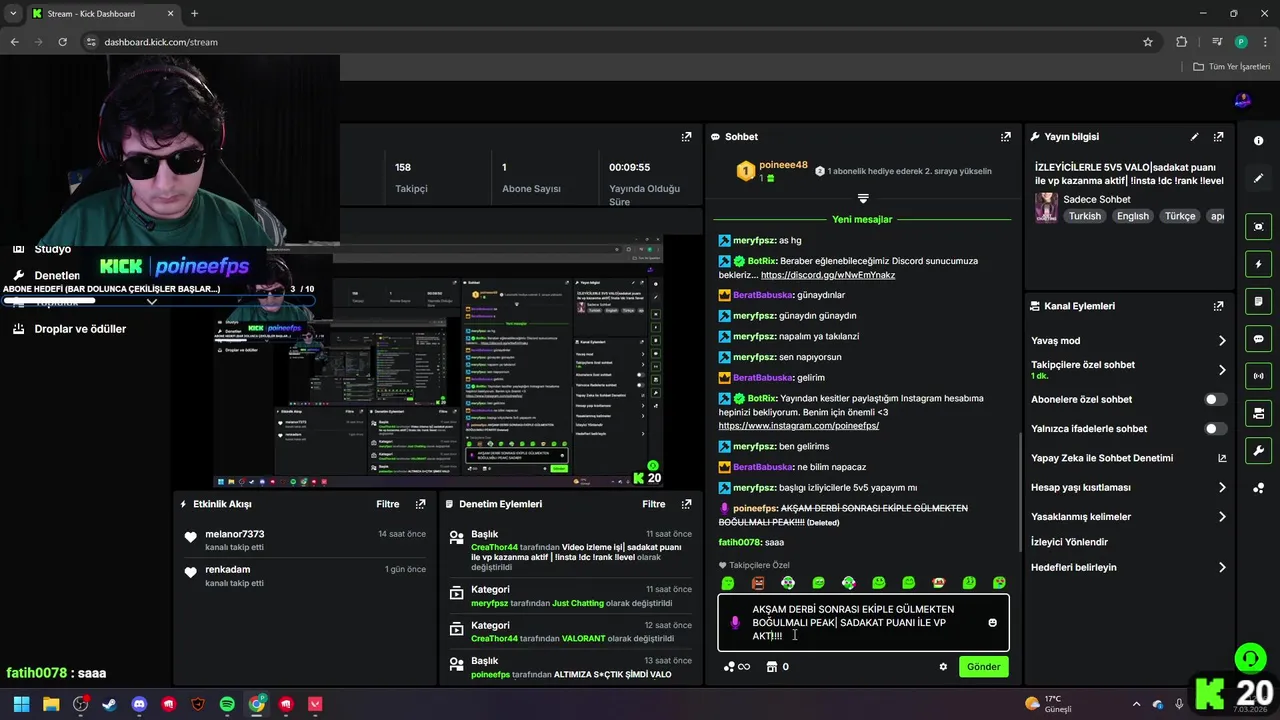Open the emoji picker in chat input

(x=992, y=623)
